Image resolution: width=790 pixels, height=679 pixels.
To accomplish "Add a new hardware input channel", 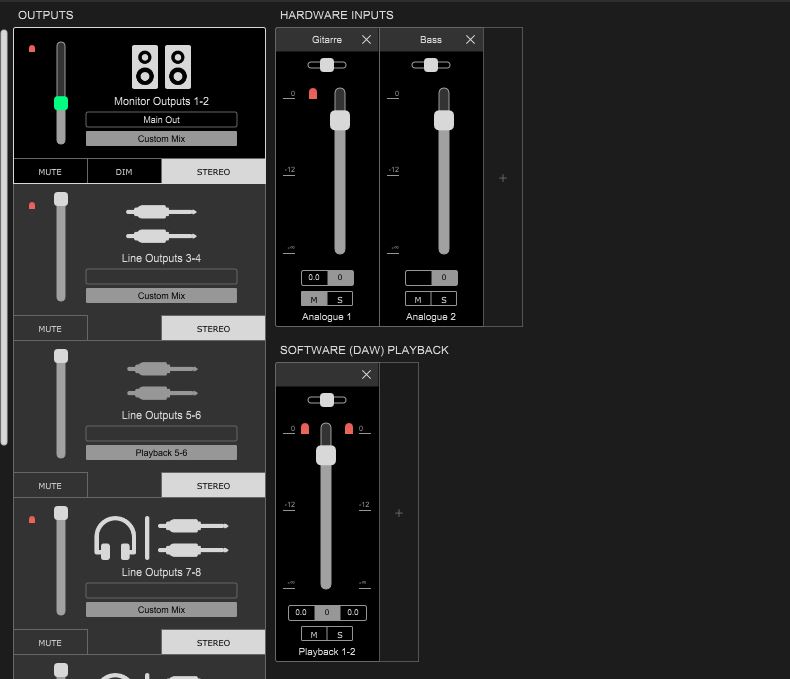I will pyautogui.click(x=502, y=178).
